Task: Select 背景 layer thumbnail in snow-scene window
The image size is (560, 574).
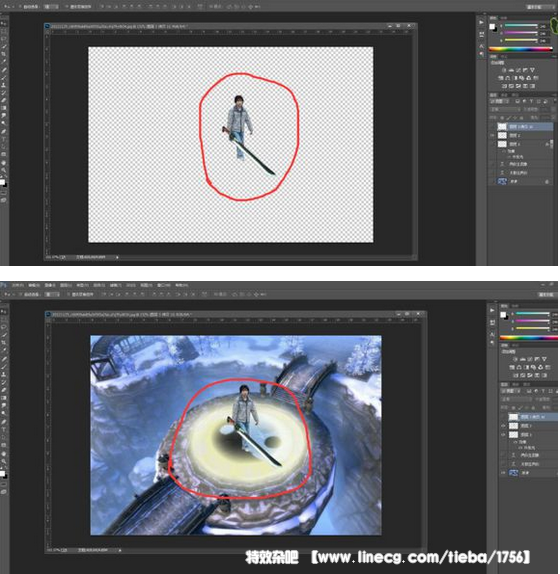Action: 514,473
